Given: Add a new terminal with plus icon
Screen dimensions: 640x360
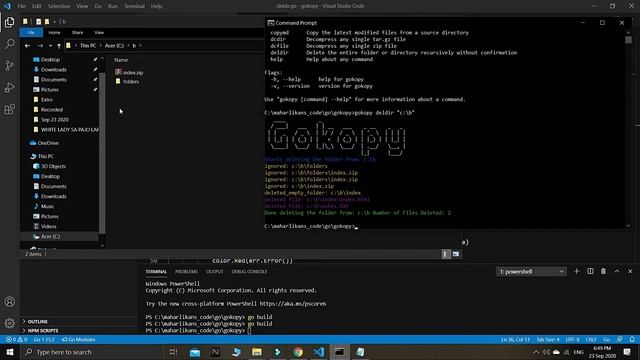Looking at the screenshot, I should (576, 271).
